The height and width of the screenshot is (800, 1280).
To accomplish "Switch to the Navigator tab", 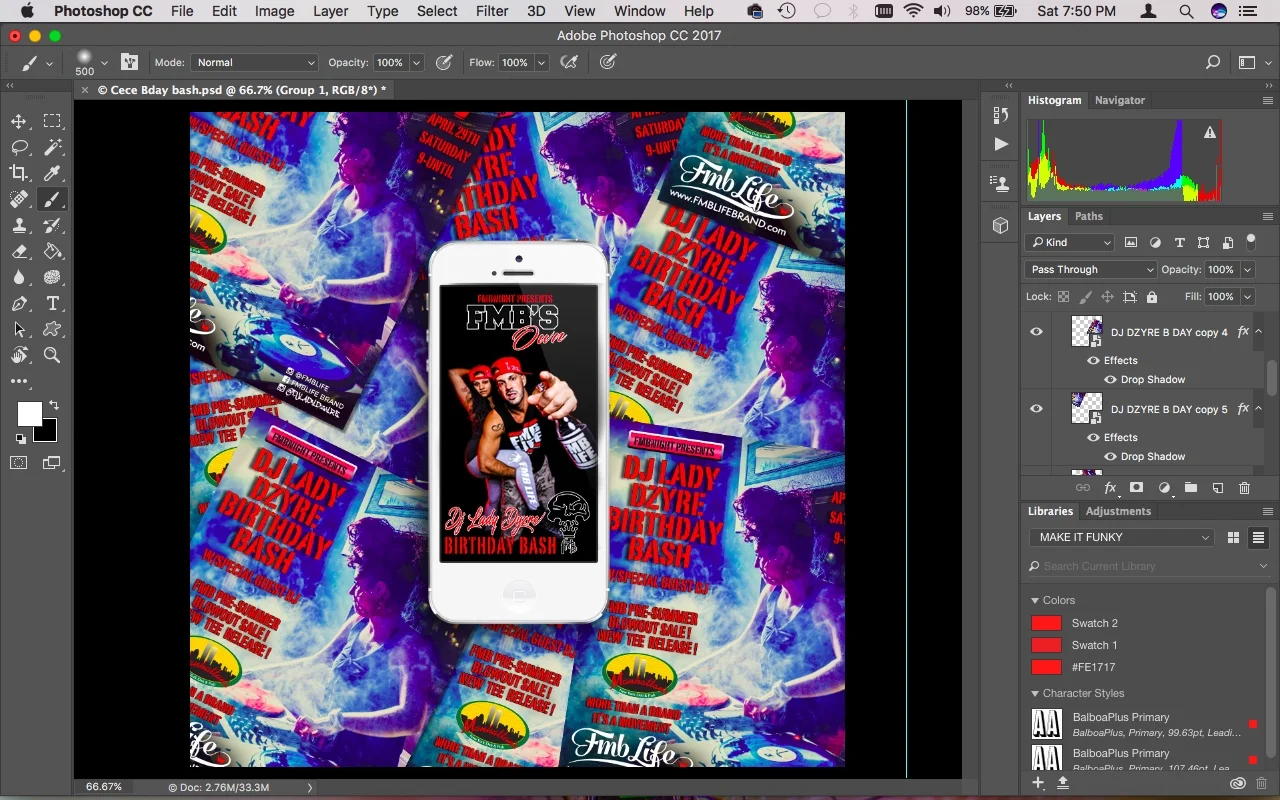I will pyautogui.click(x=1119, y=100).
